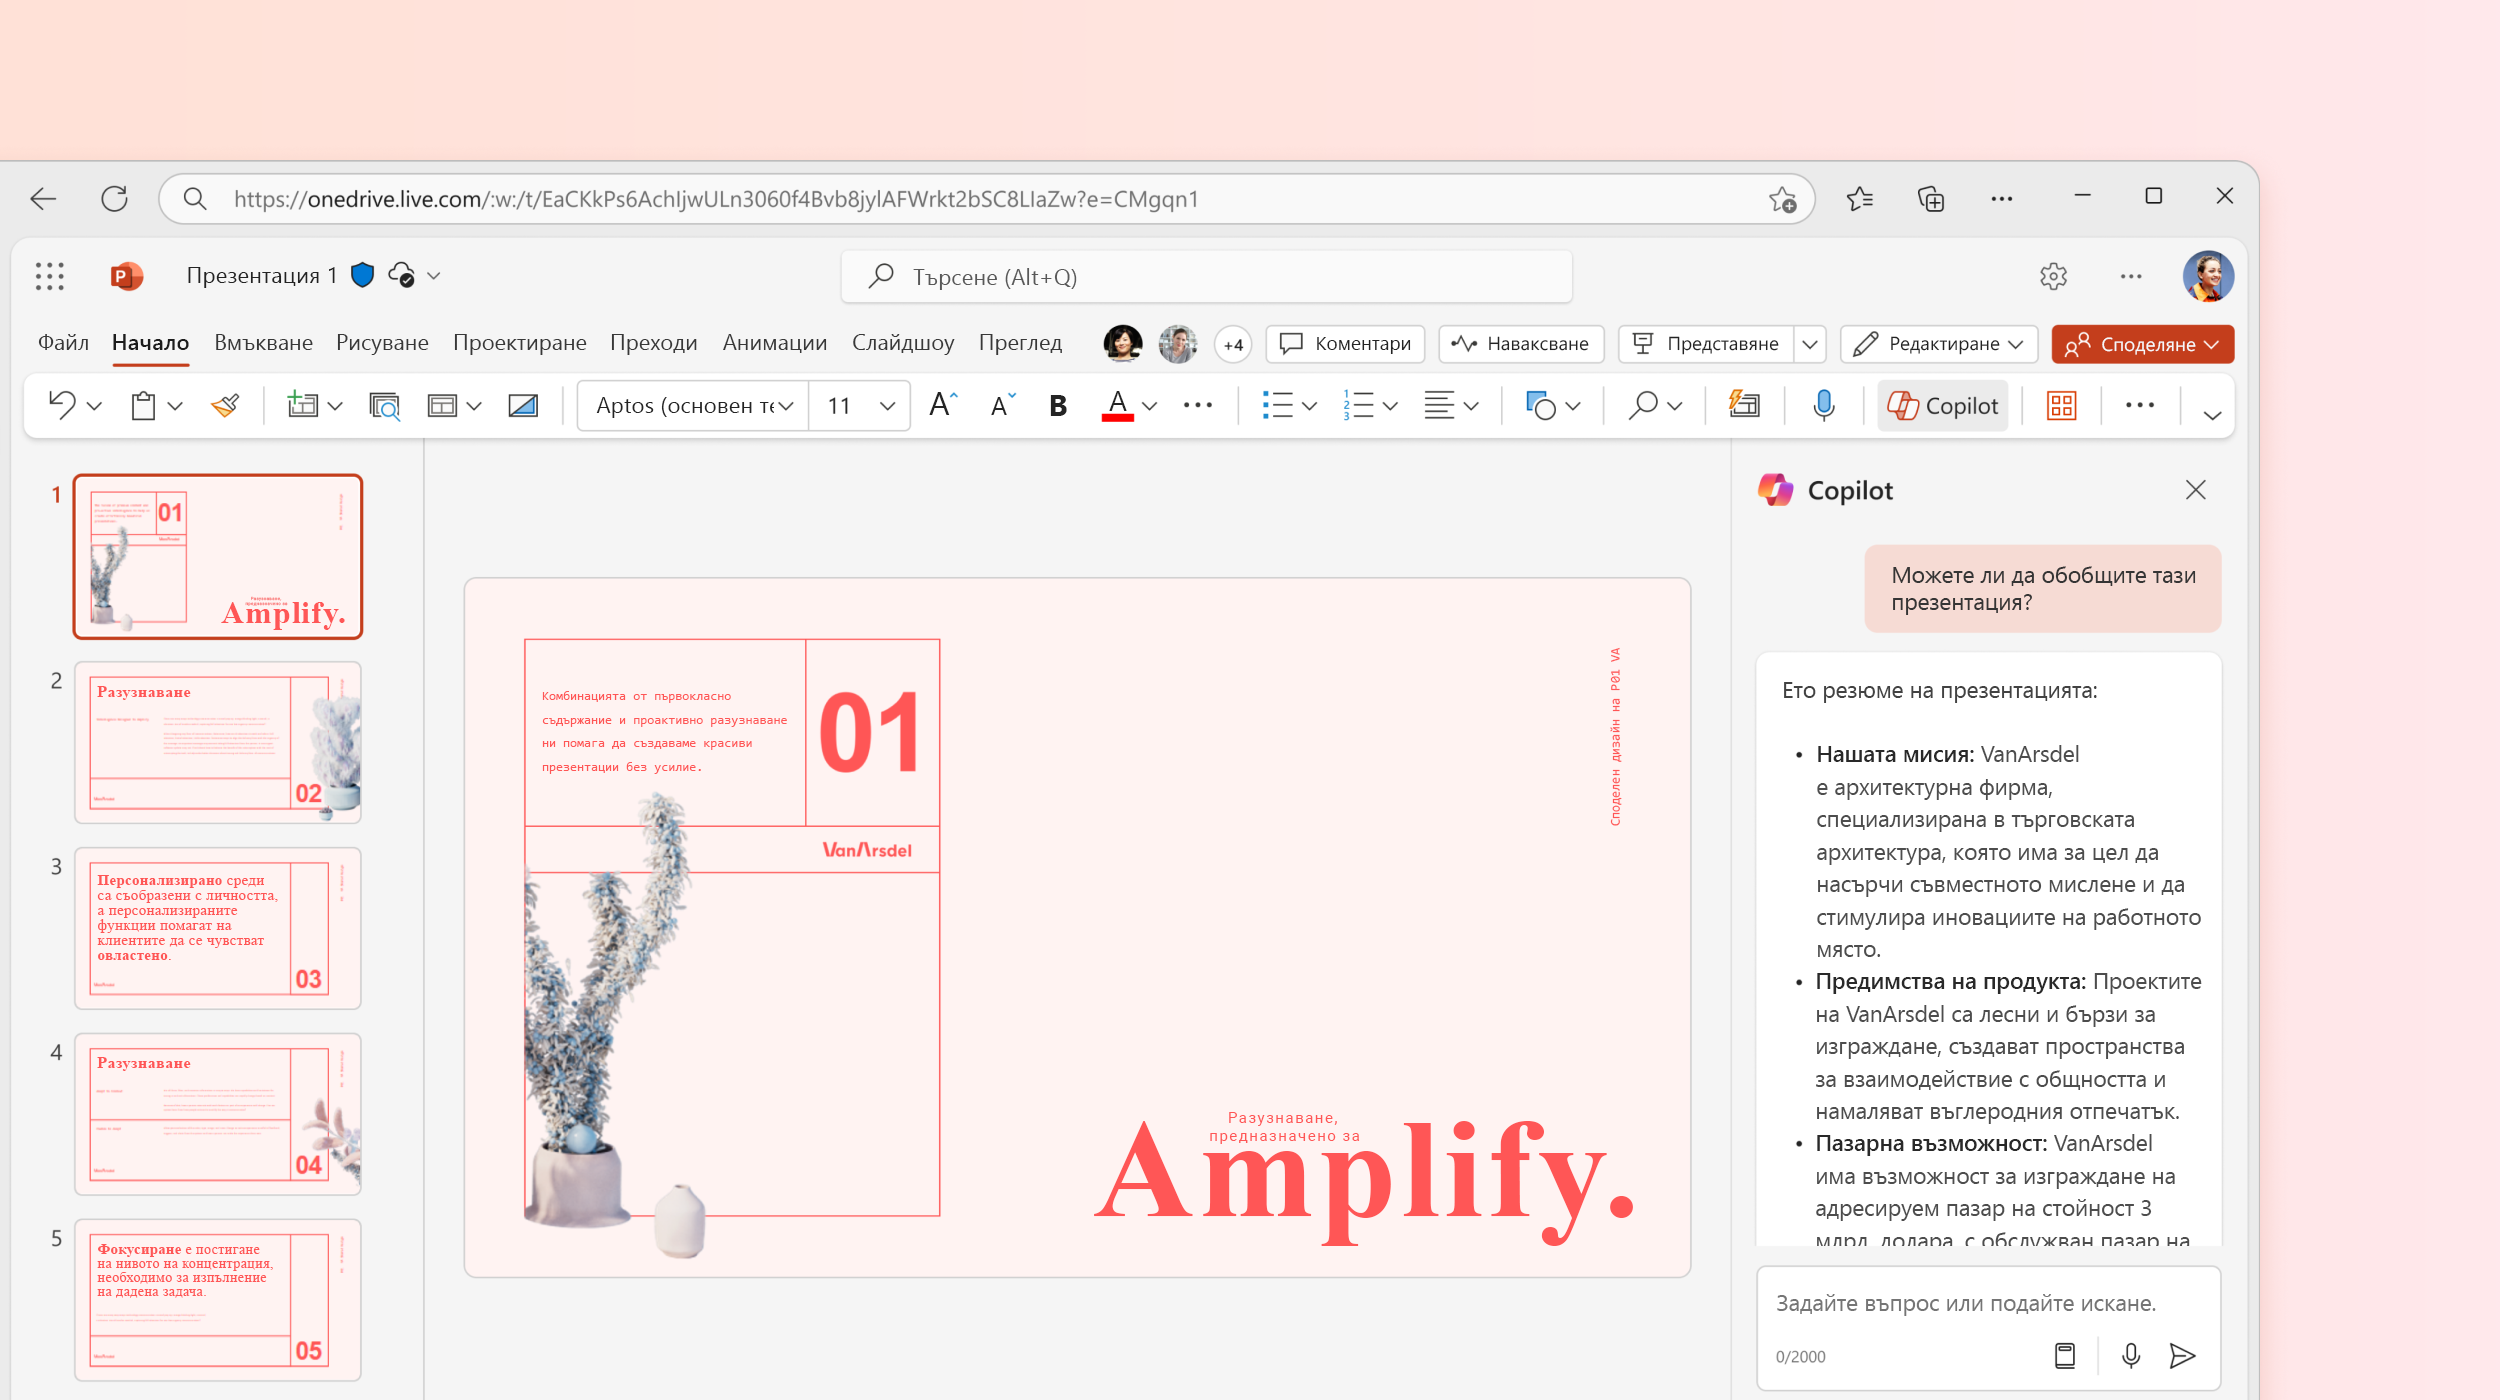Select the Format Painter brush icon
The width and height of the screenshot is (2500, 1400).
click(225, 405)
